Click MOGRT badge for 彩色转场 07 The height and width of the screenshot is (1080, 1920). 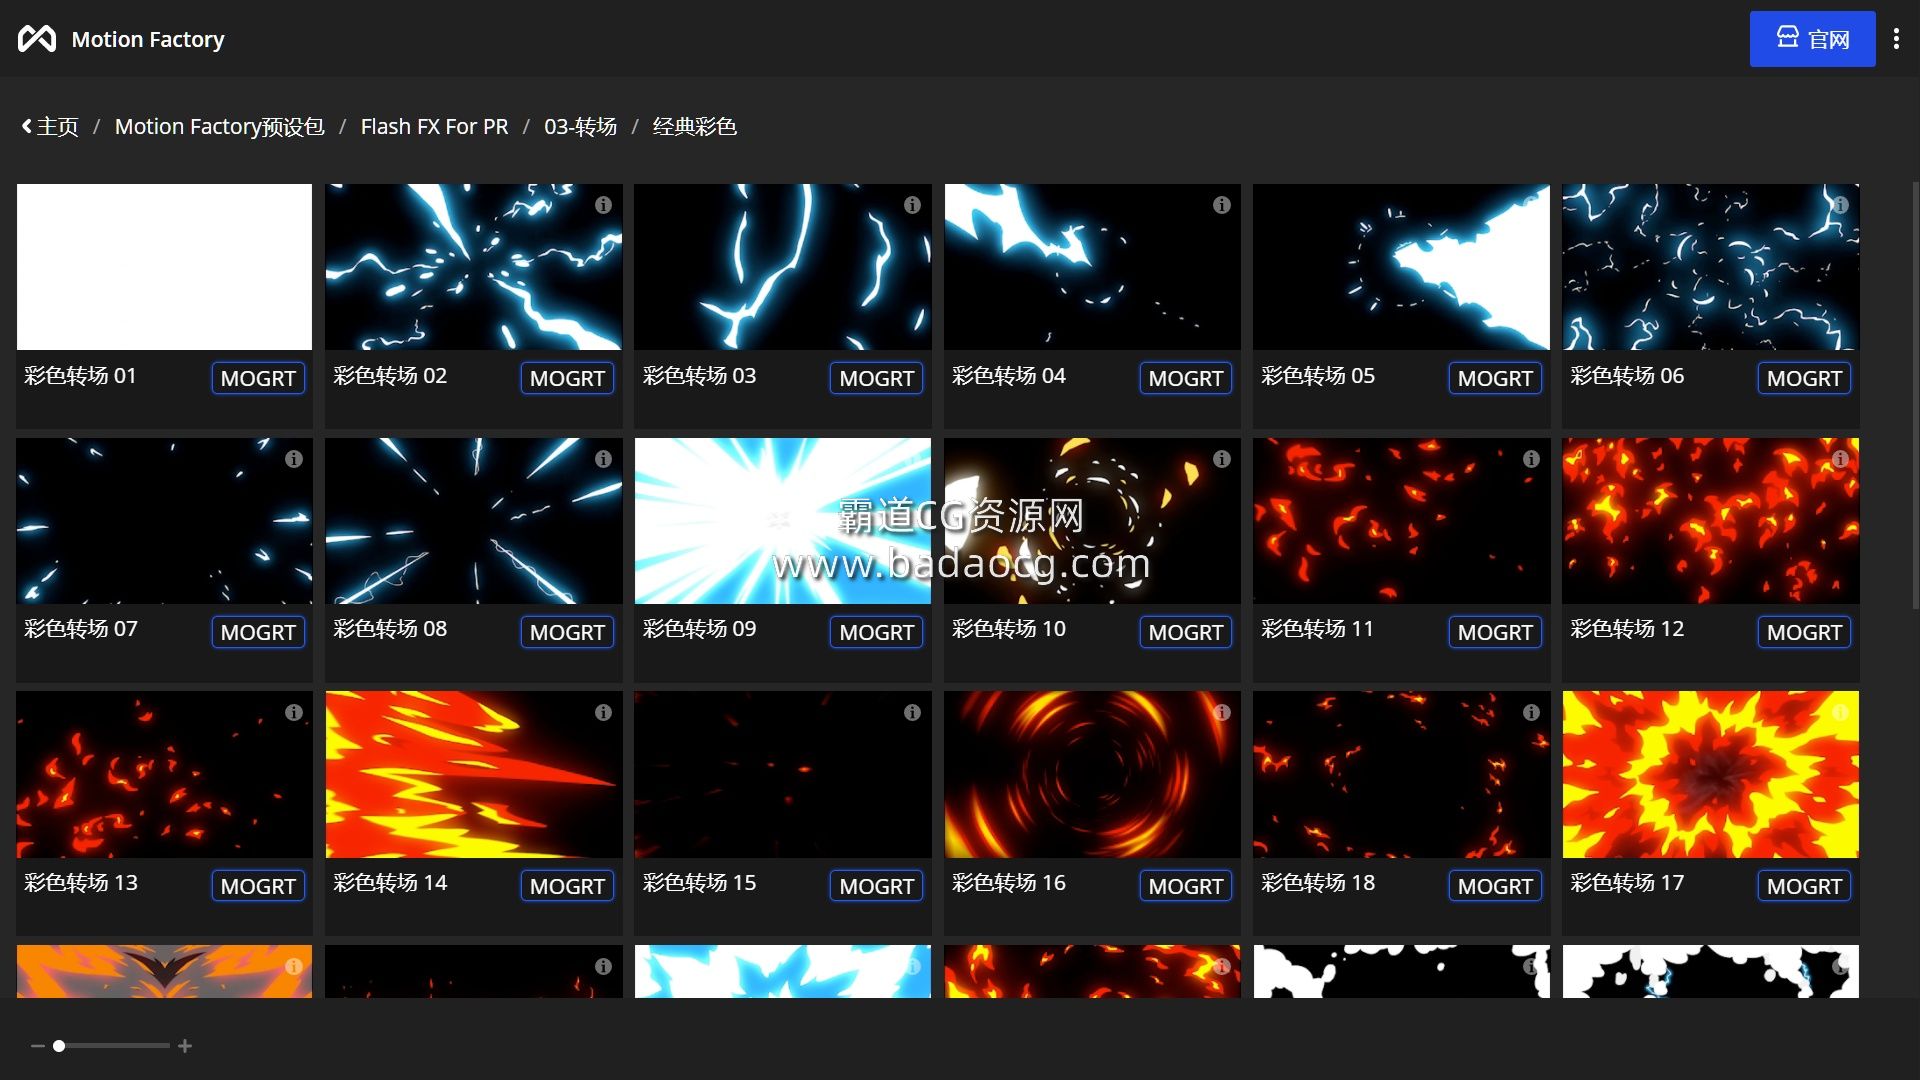(258, 632)
